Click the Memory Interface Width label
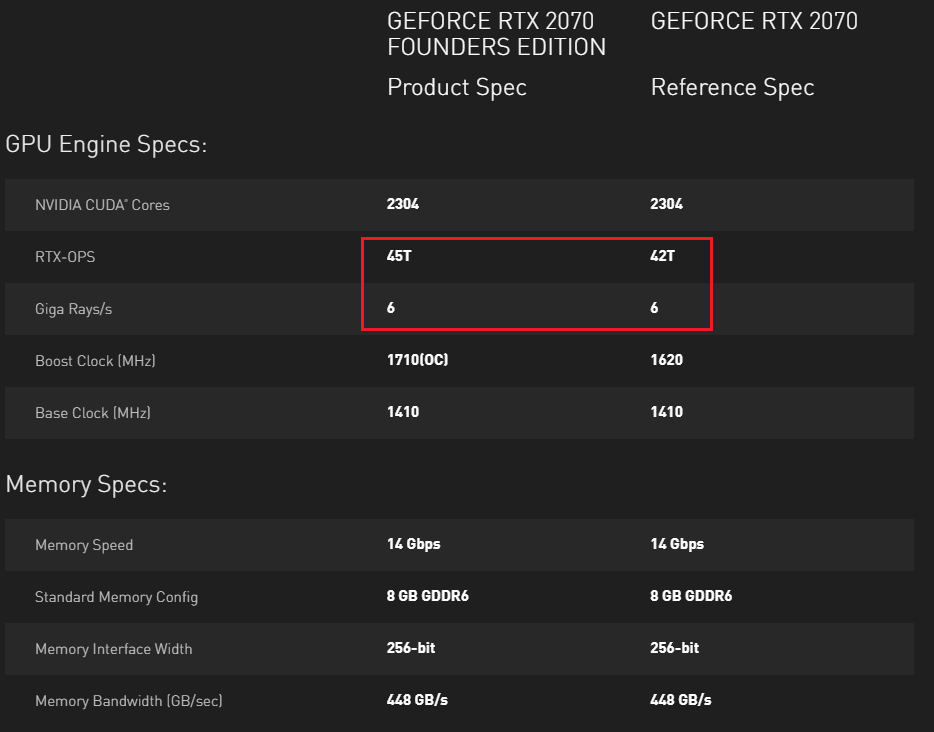This screenshot has height=732, width=934. 113,649
